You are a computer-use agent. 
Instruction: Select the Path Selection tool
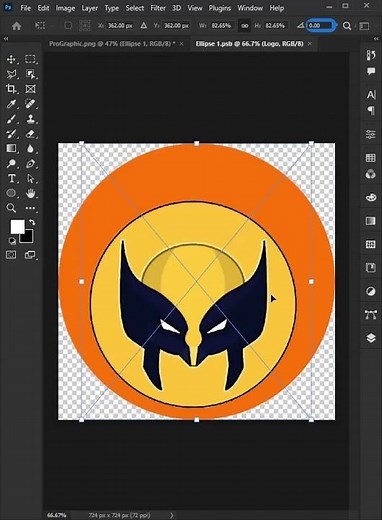click(30, 178)
